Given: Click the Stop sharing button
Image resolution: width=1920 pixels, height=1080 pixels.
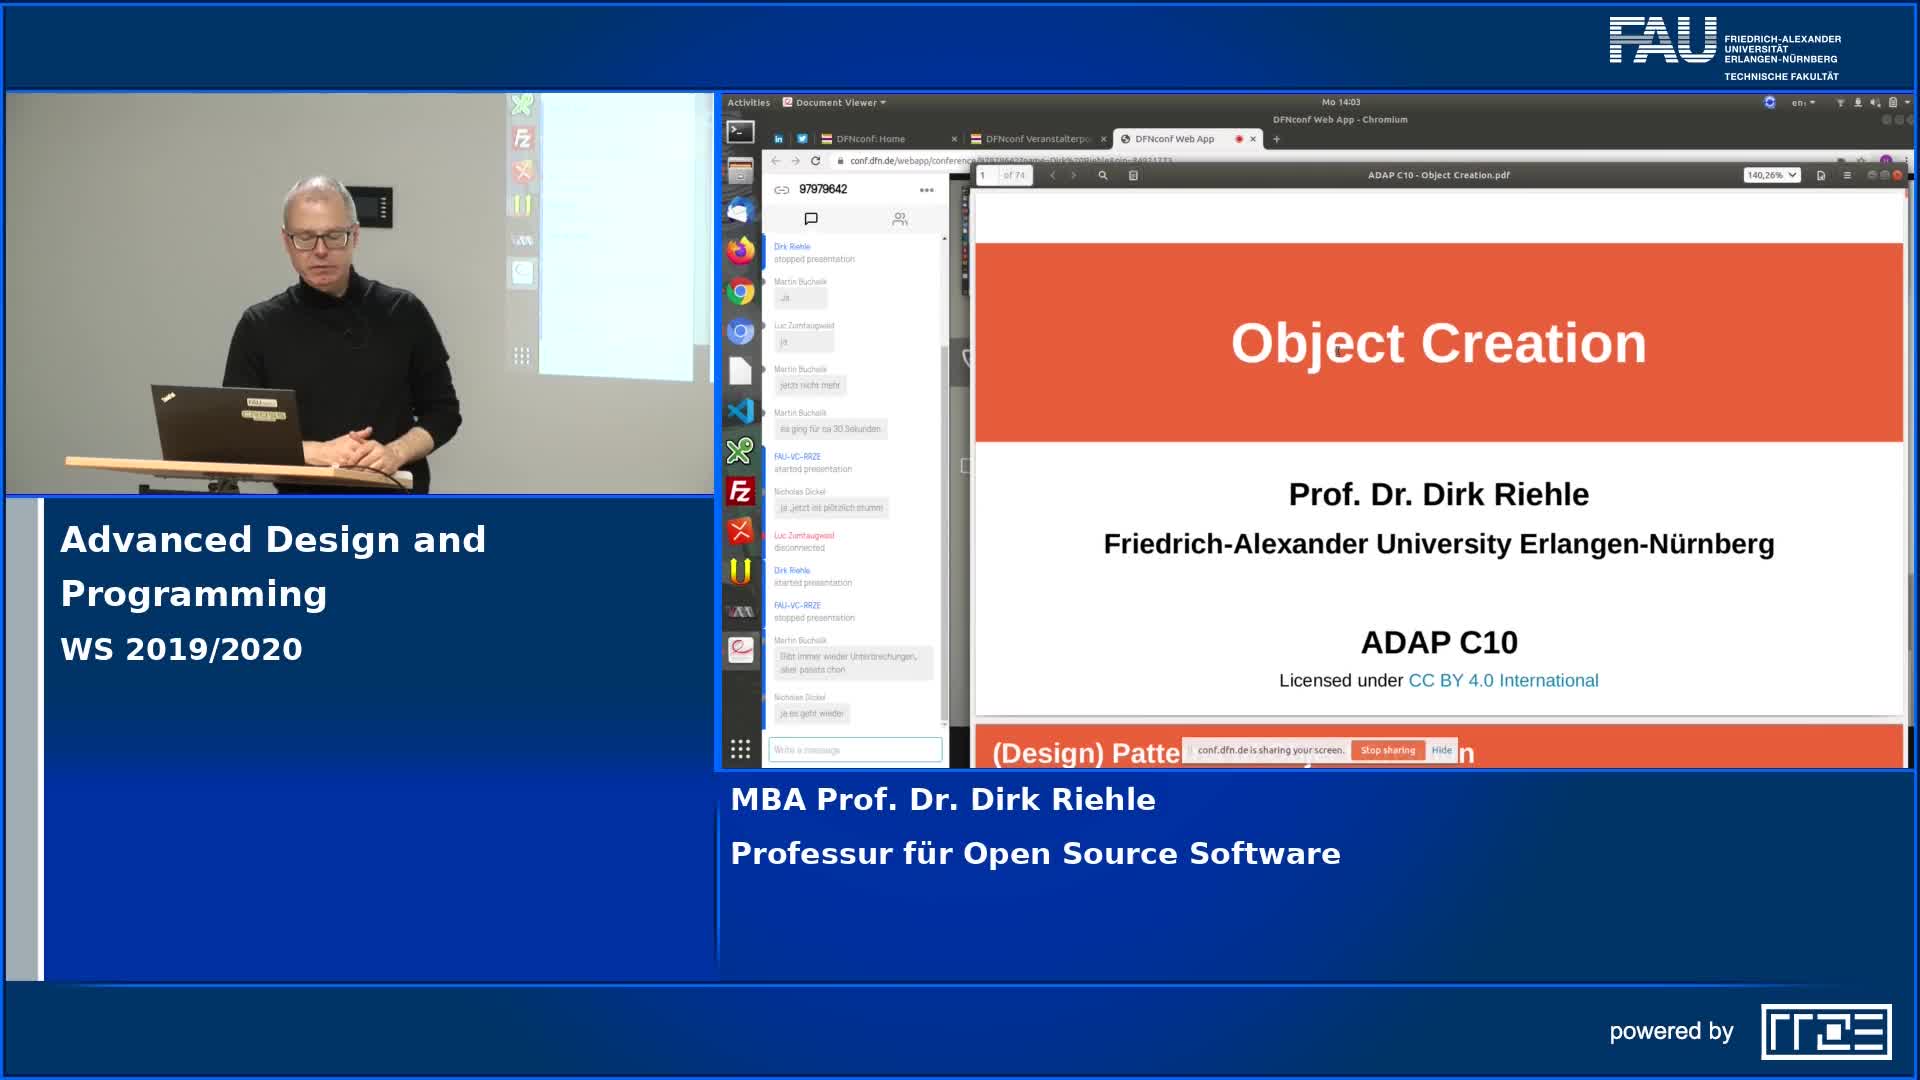Looking at the screenshot, I should [x=1388, y=750].
